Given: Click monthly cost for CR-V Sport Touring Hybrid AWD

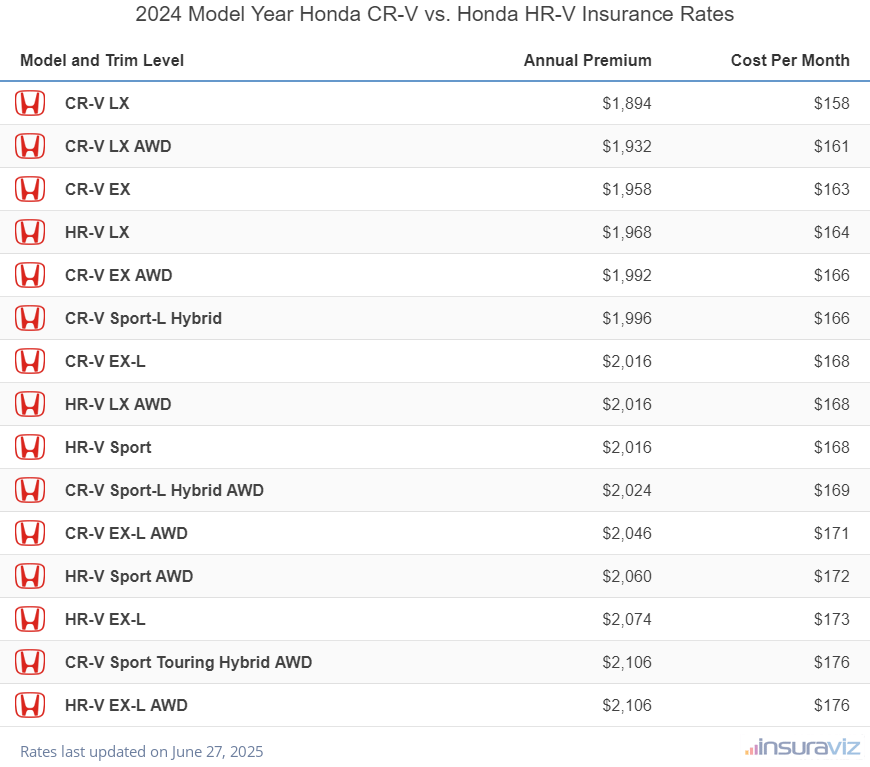Looking at the screenshot, I should tap(832, 663).
